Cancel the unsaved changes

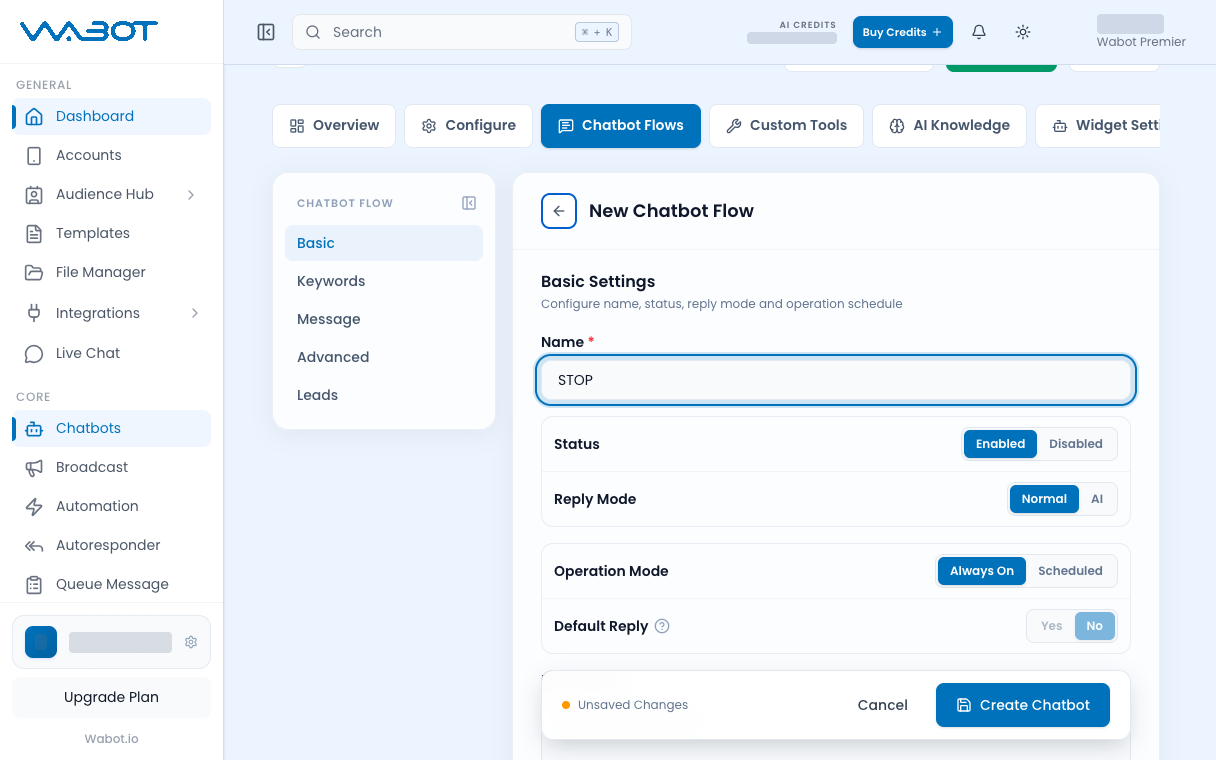(883, 705)
